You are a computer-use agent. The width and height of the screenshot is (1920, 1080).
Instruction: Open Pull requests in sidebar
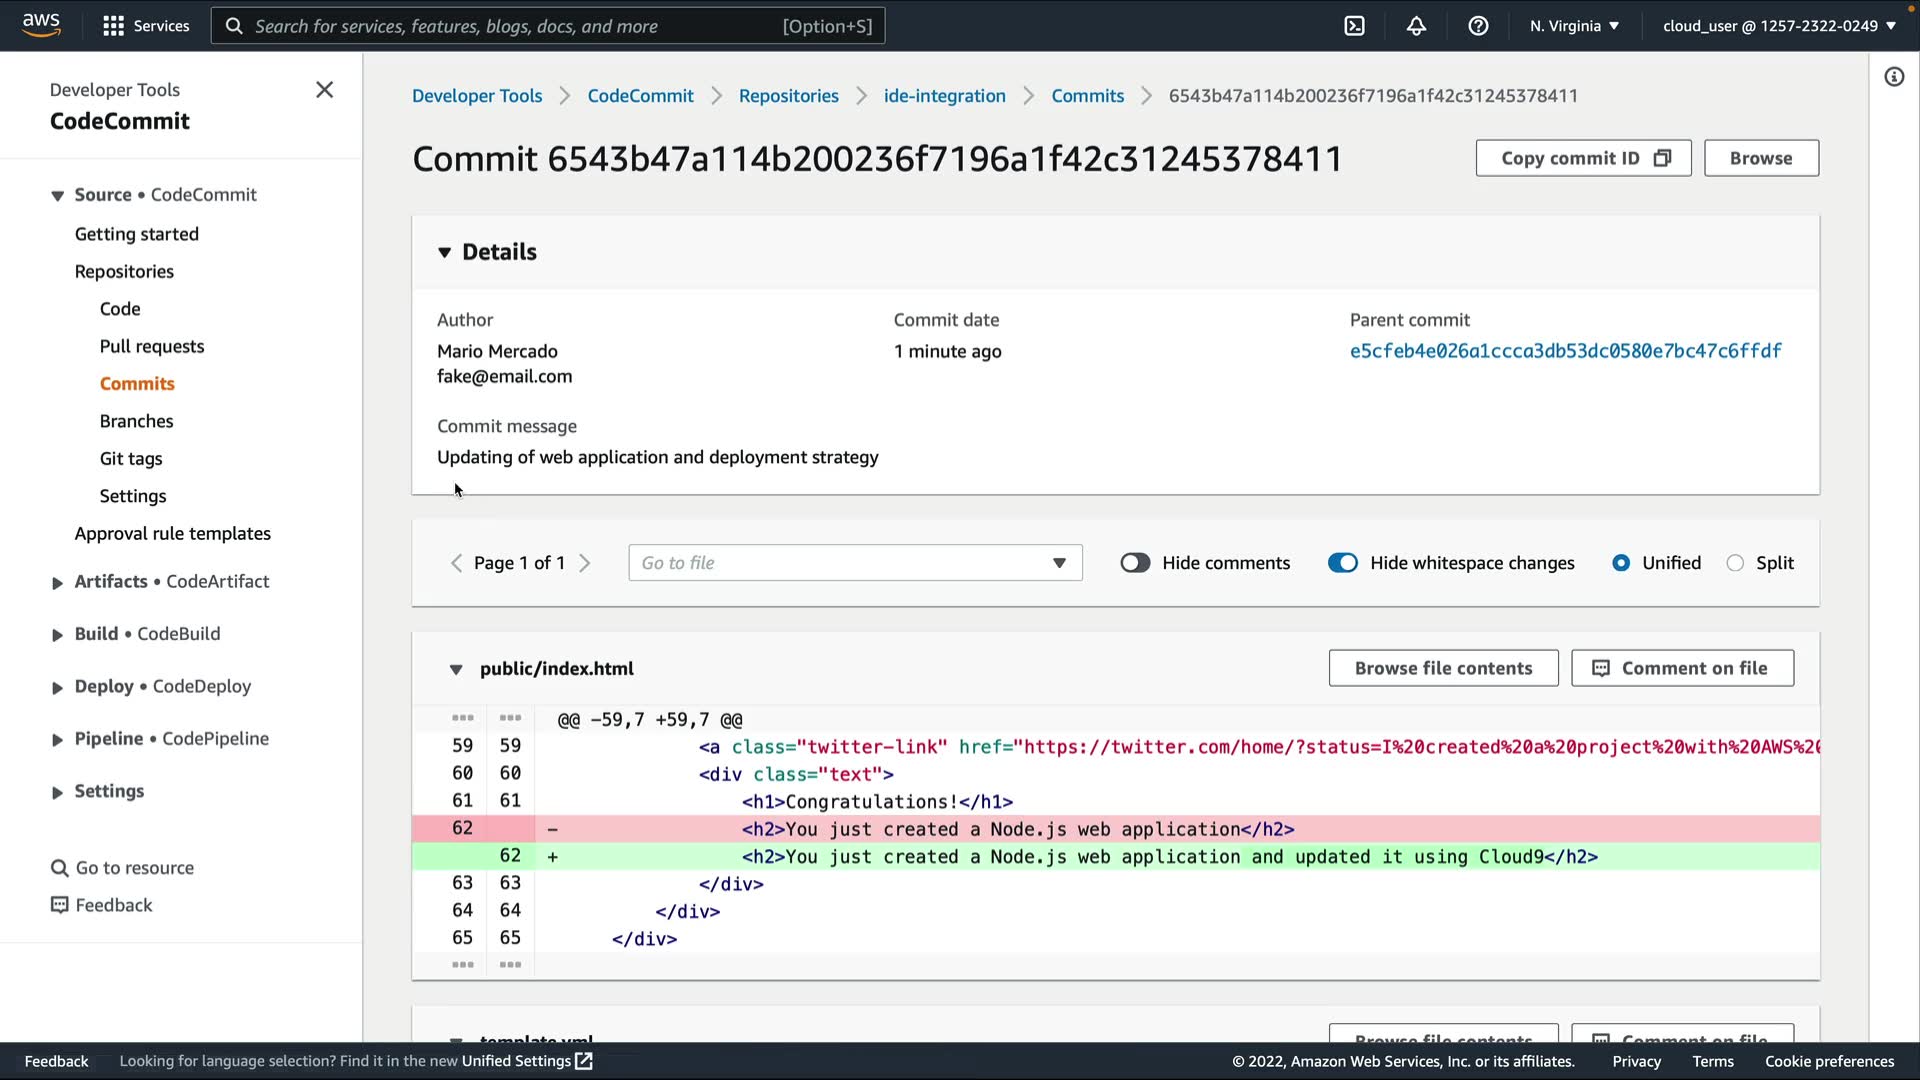152,346
